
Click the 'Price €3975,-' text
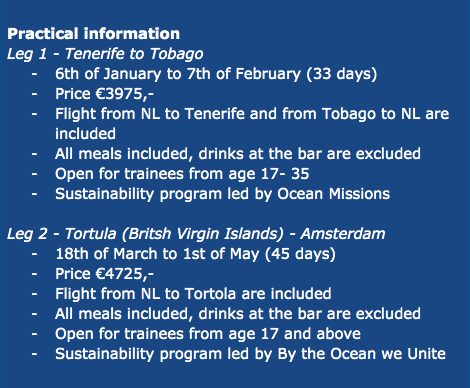click(x=104, y=94)
